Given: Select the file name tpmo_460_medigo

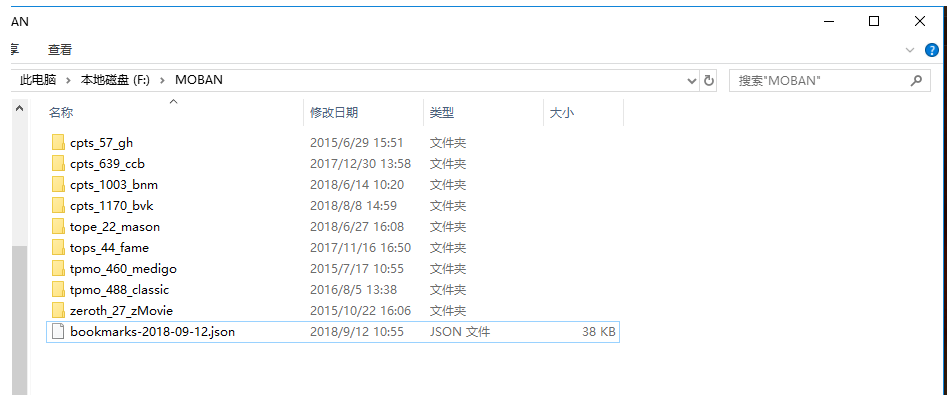Looking at the screenshot, I should [123, 269].
